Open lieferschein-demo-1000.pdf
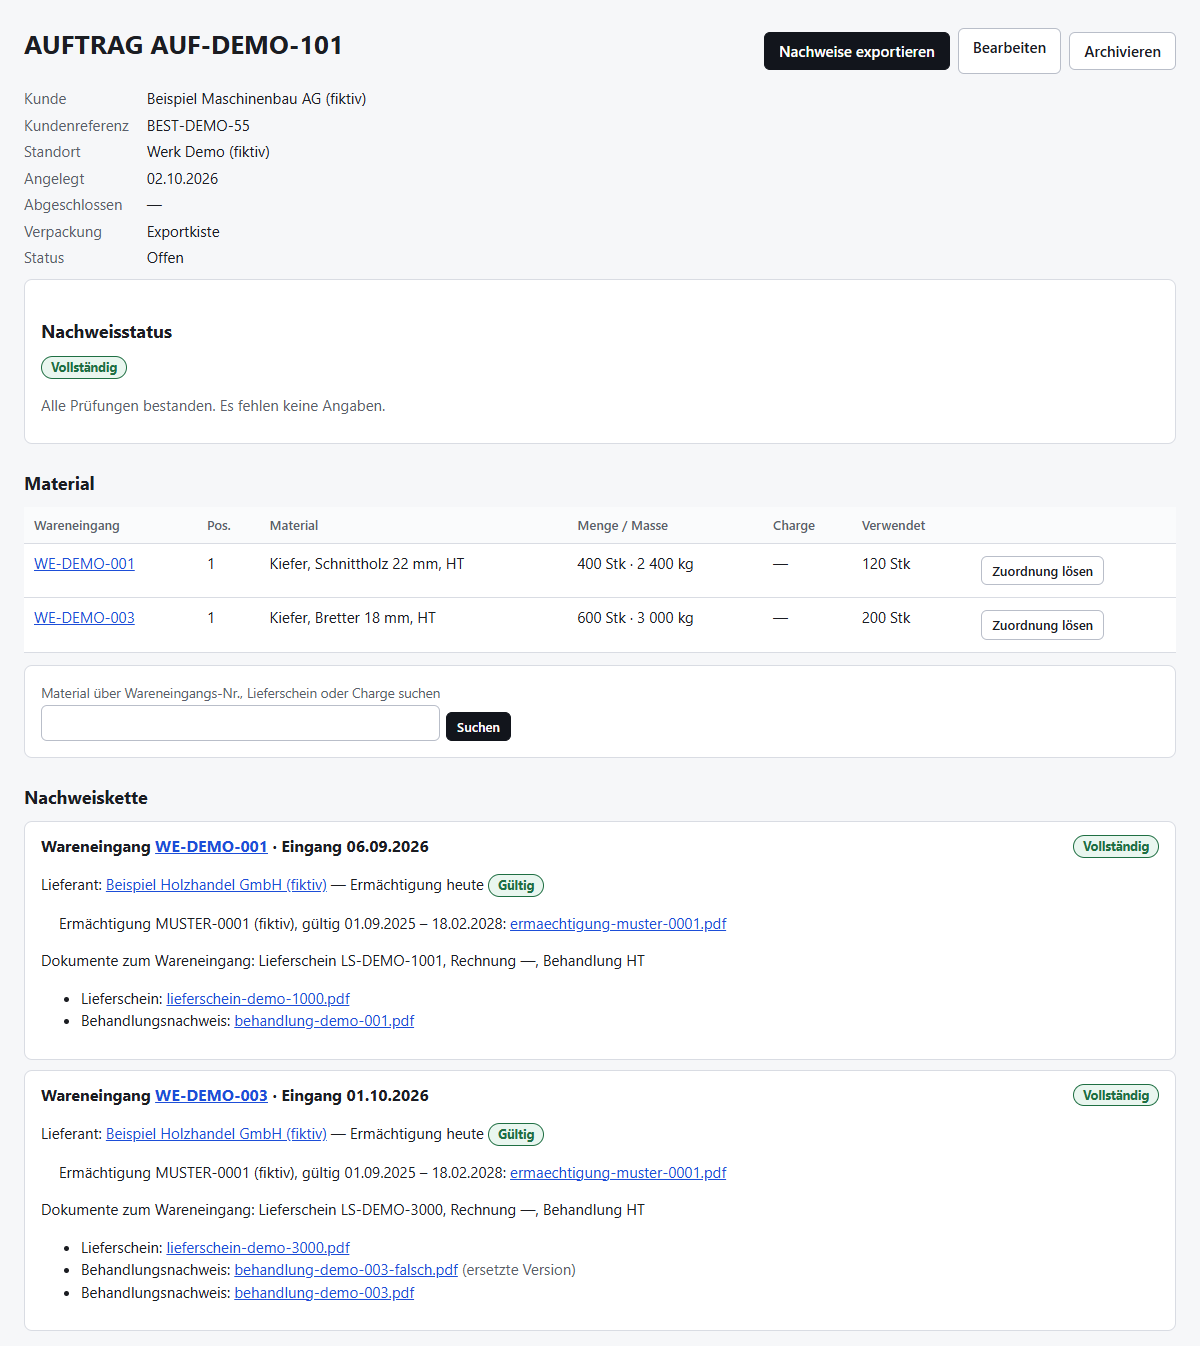 [x=258, y=999]
